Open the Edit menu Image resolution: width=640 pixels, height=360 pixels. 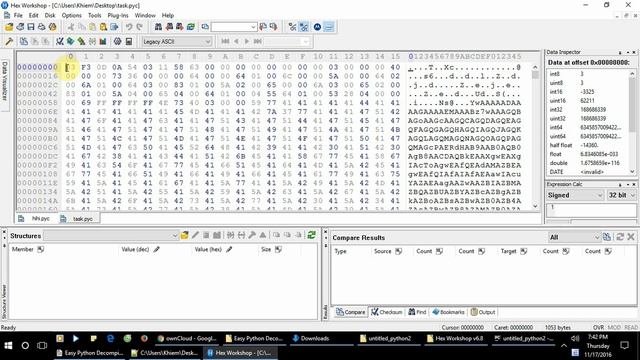[x=33, y=15]
